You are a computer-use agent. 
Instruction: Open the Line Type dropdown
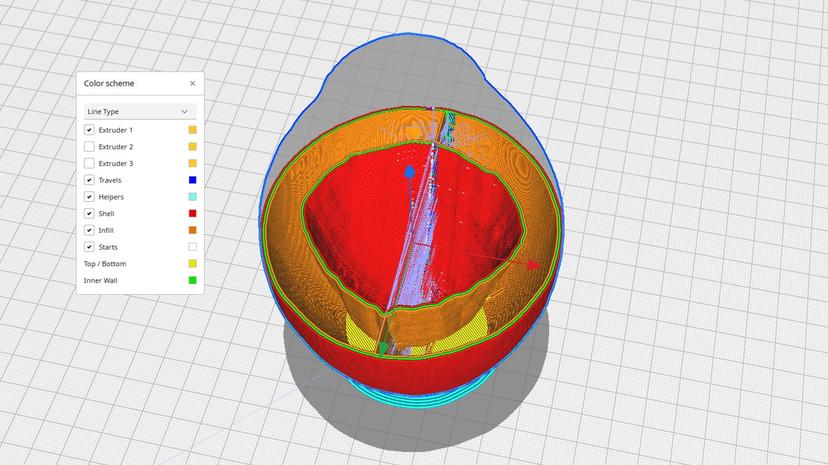point(139,111)
